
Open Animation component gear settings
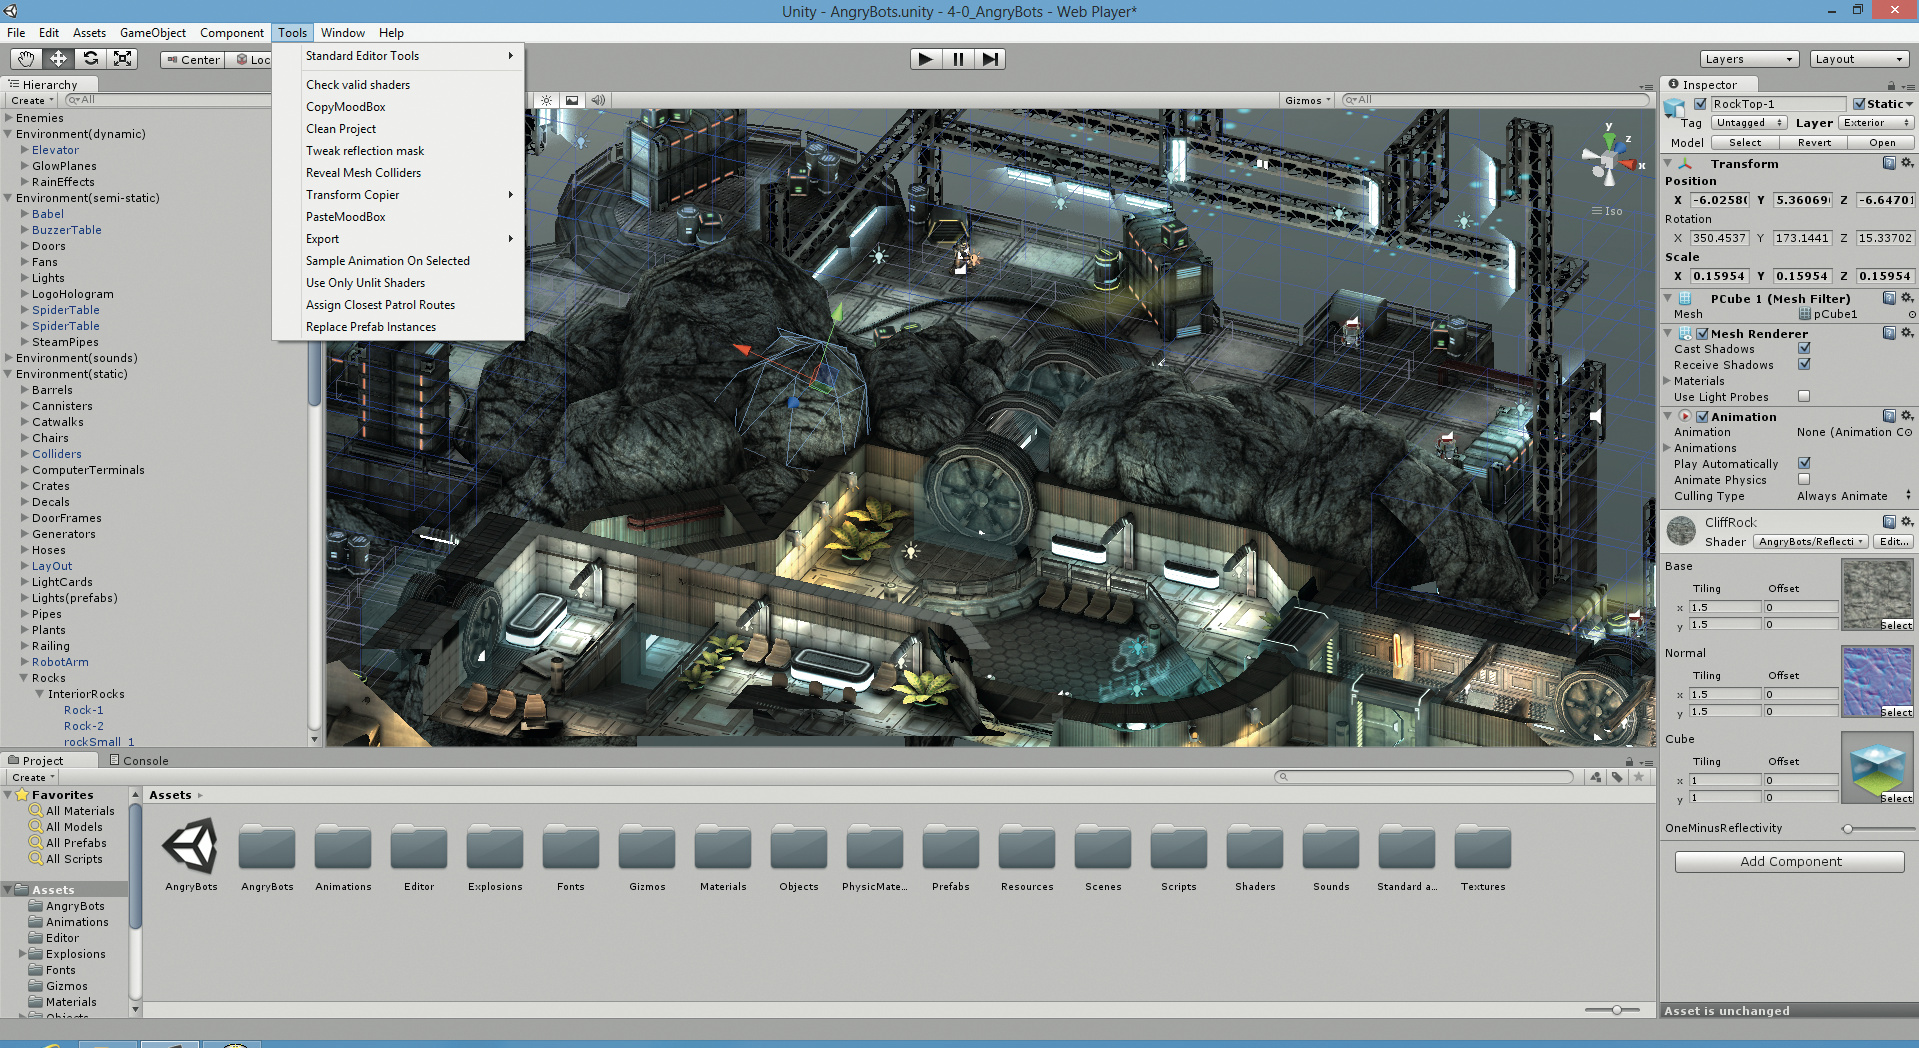pyautogui.click(x=1907, y=416)
